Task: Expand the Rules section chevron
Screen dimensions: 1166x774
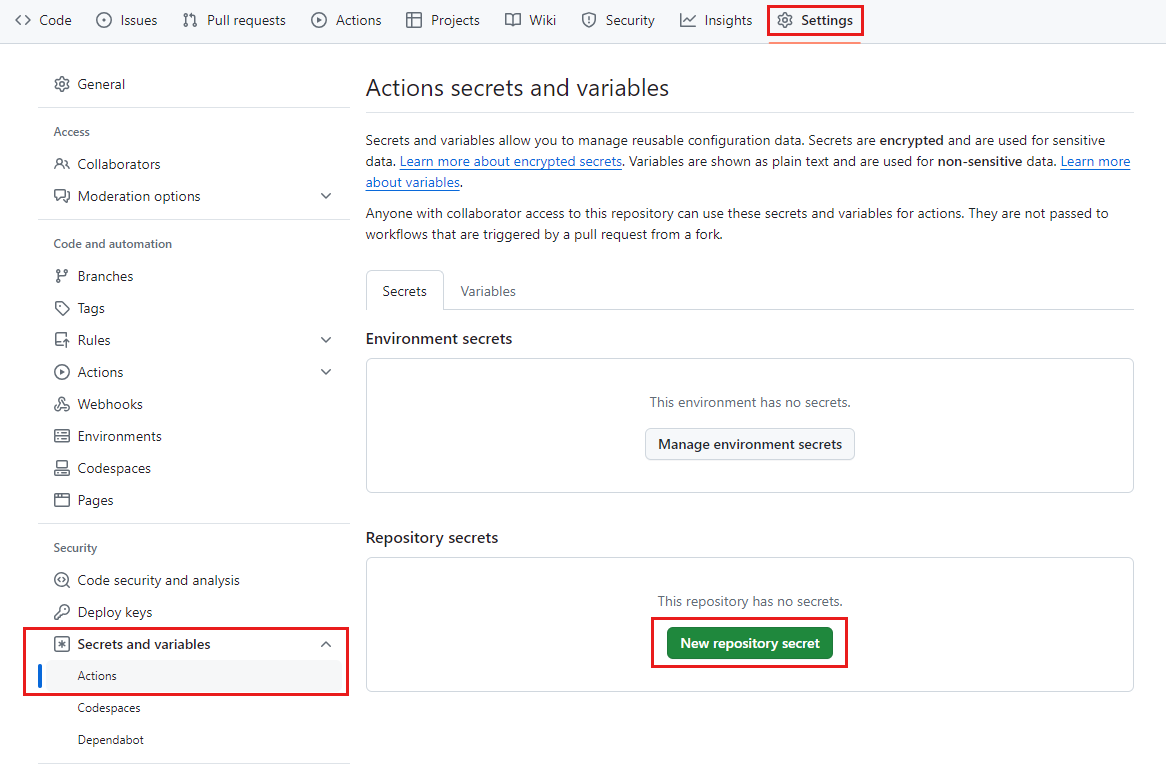Action: click(326, 340)
